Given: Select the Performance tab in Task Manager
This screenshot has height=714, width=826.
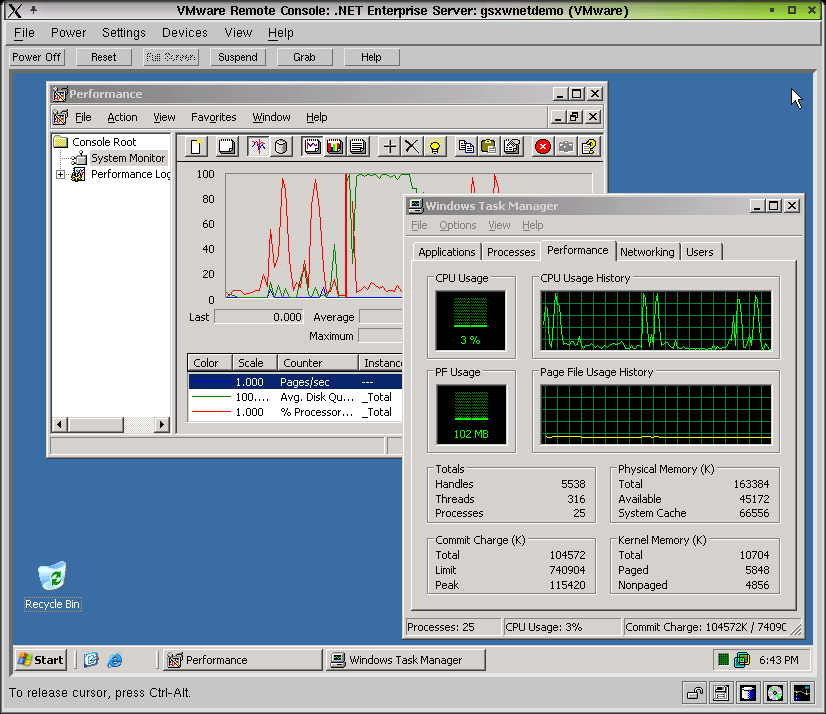Looking at the screenshot, I should (x=577, y=250).
